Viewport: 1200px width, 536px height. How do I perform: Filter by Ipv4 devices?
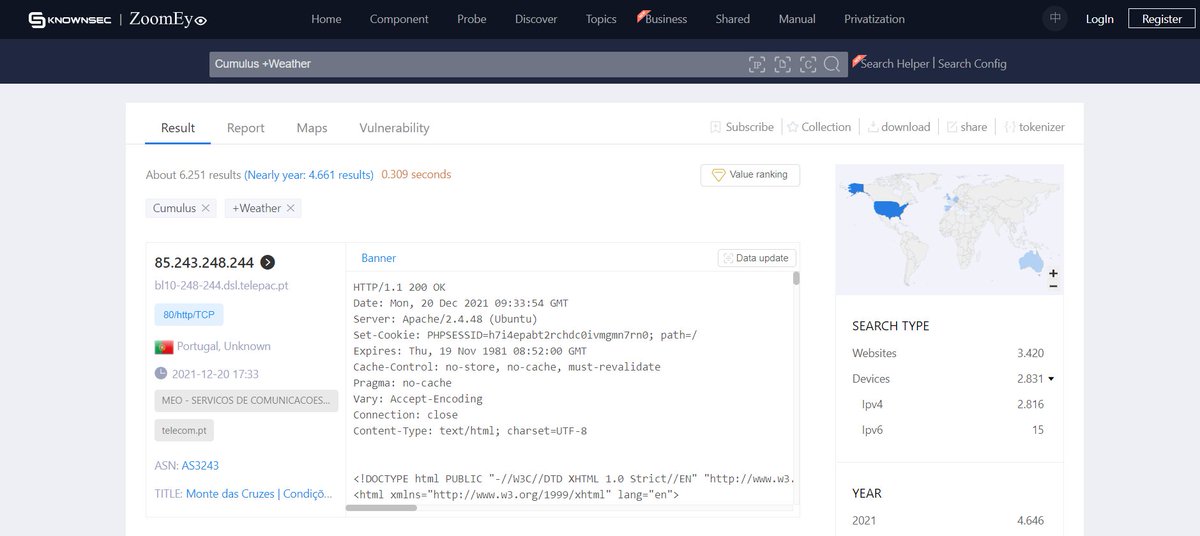point(873,405)
